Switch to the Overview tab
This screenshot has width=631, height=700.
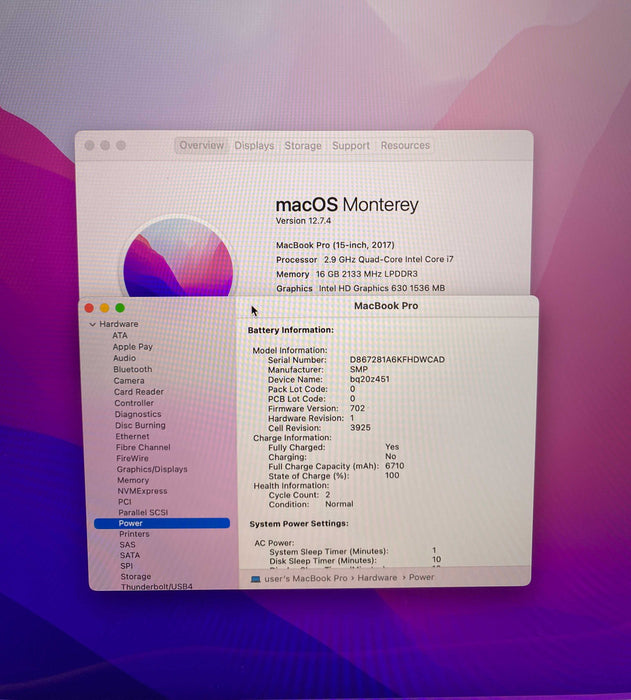click(x=201, y=146)
